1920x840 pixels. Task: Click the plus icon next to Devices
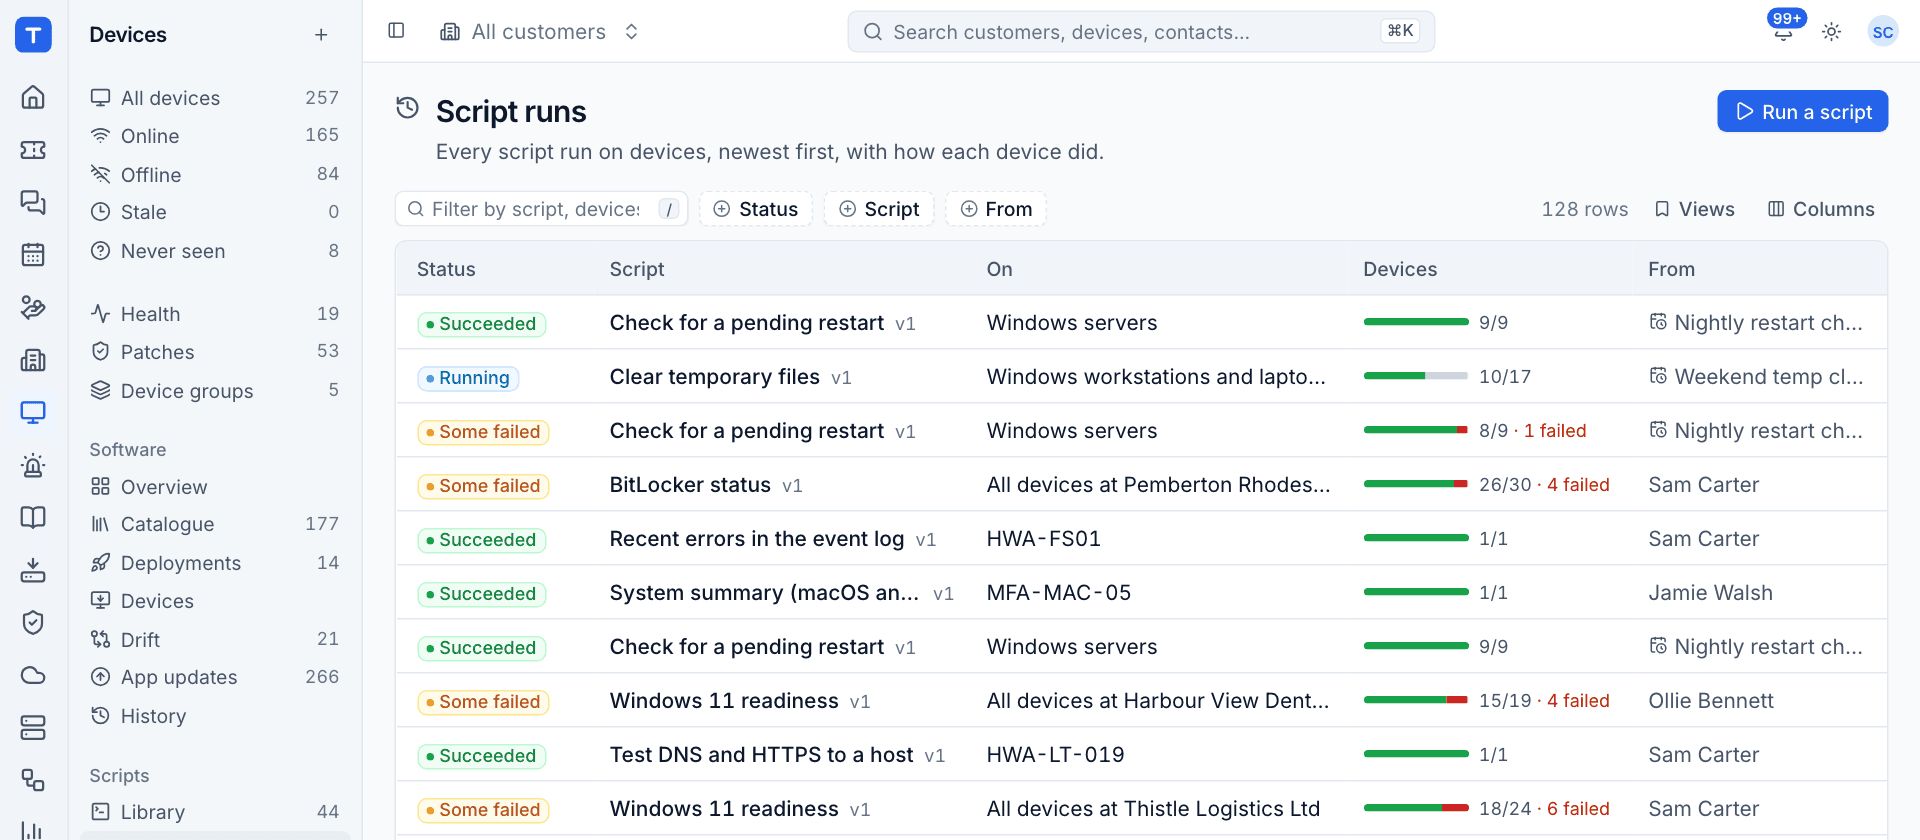[321, 35]
